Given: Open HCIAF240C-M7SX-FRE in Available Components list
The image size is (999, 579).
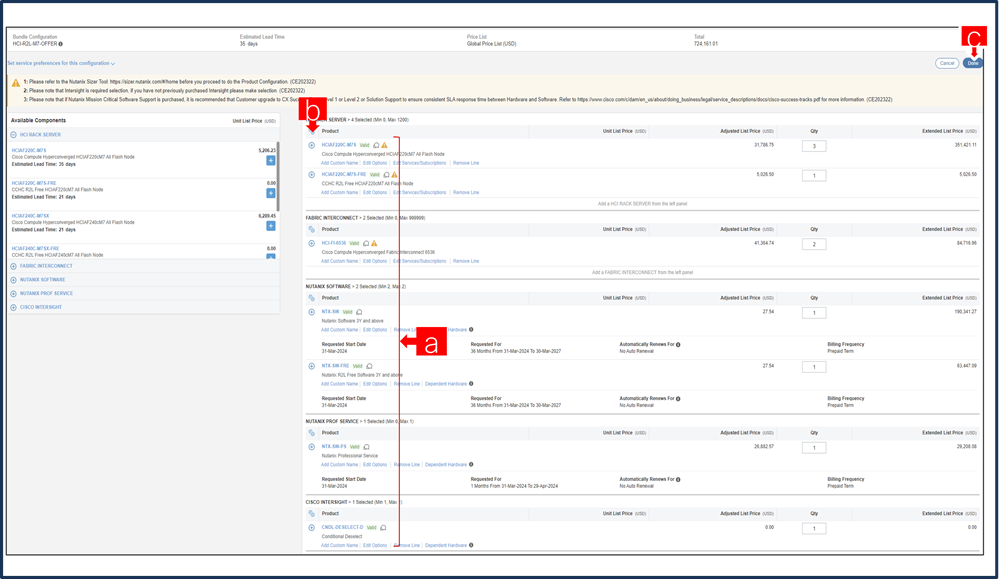Looking at the screenshot, I should pyautogui.click(x=35, y=248).
